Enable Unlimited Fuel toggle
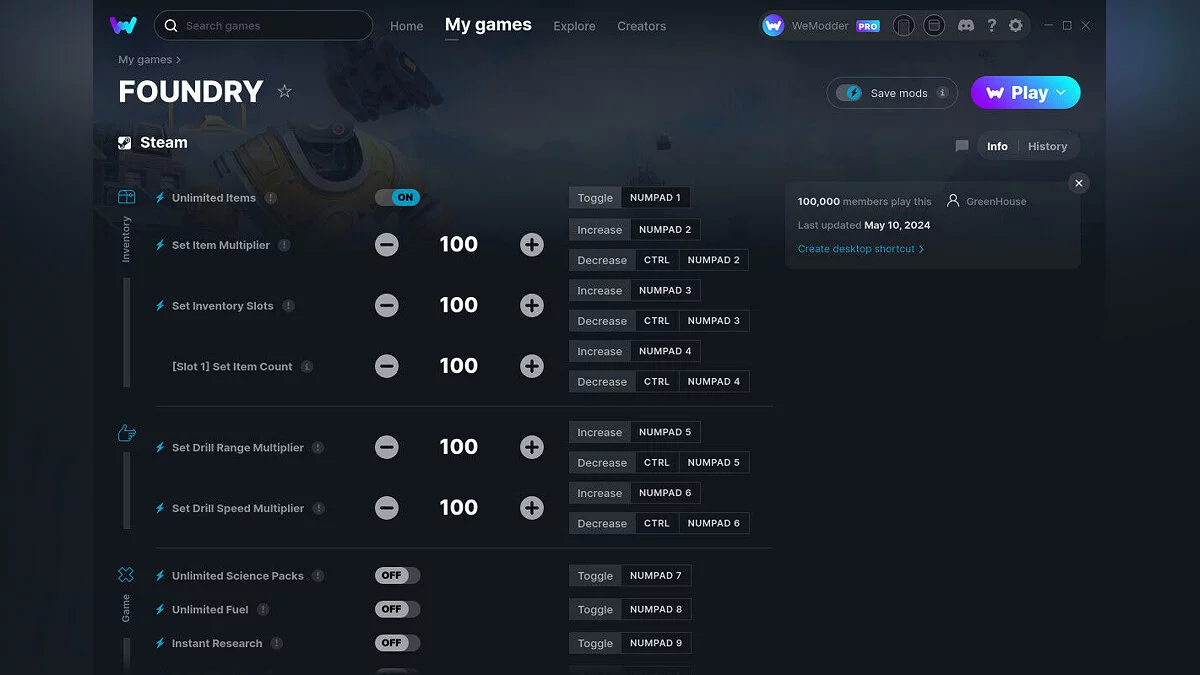 (398, 609)
